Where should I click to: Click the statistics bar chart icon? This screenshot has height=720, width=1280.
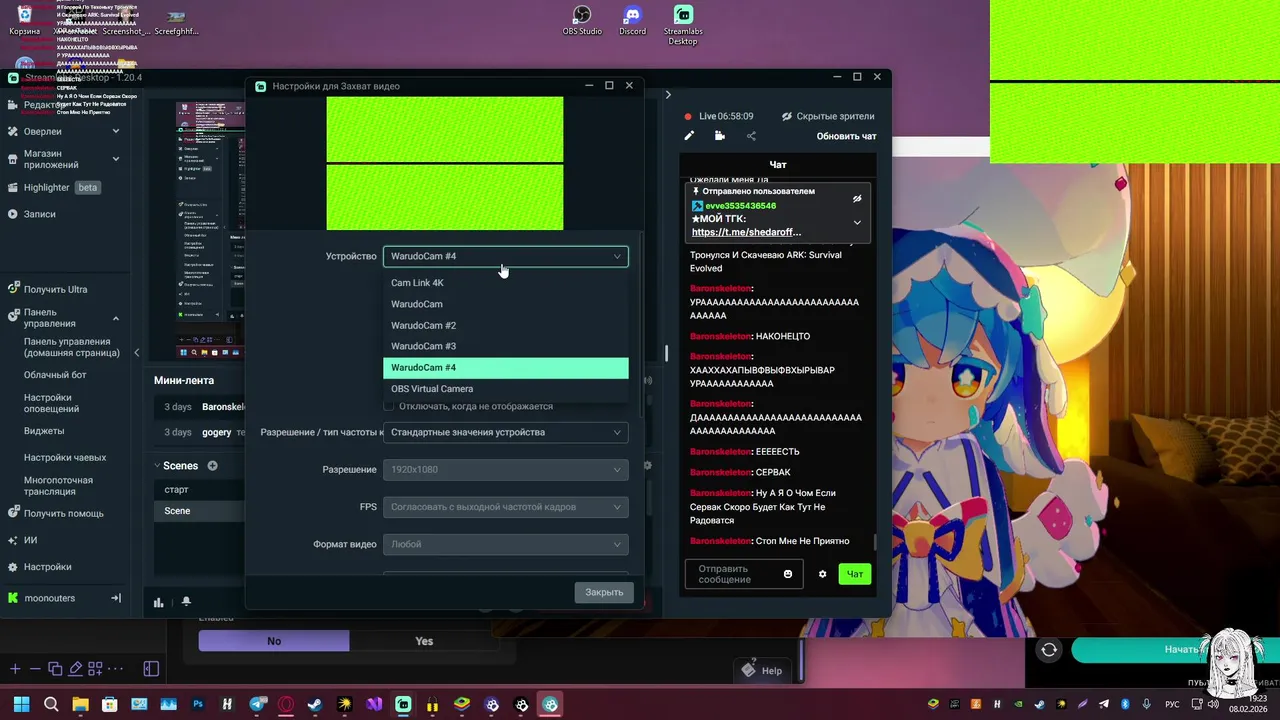tap(158, 601)
